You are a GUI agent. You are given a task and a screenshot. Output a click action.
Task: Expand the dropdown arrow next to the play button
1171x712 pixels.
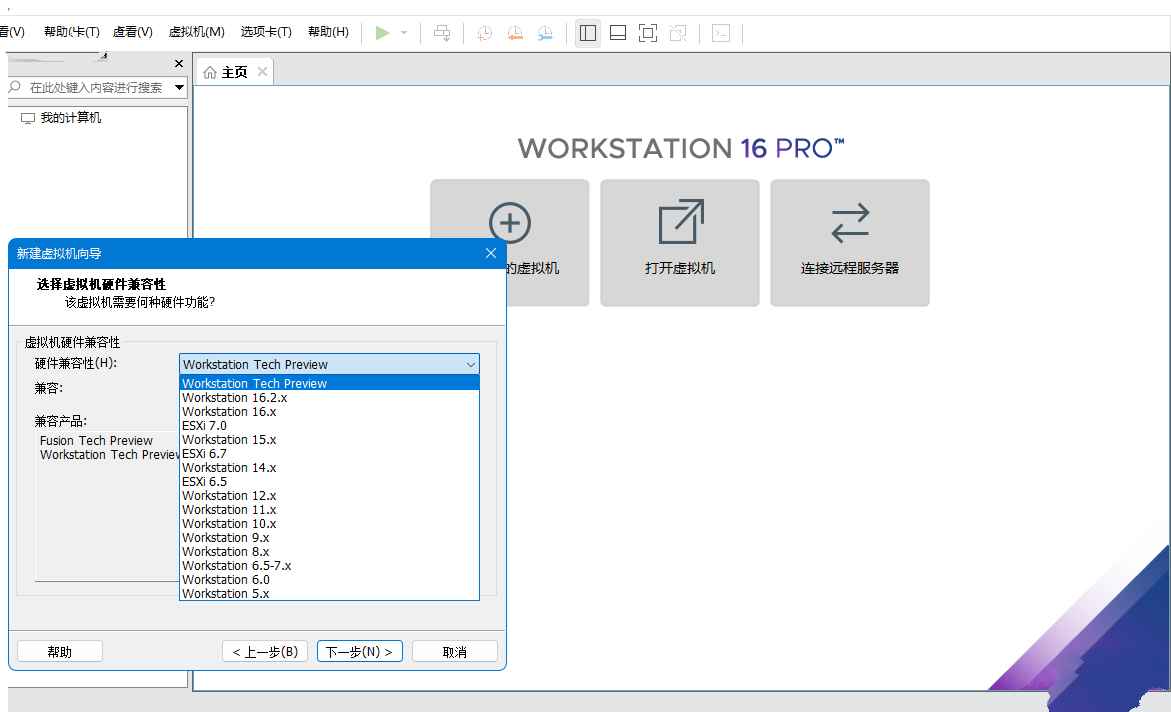403,32
